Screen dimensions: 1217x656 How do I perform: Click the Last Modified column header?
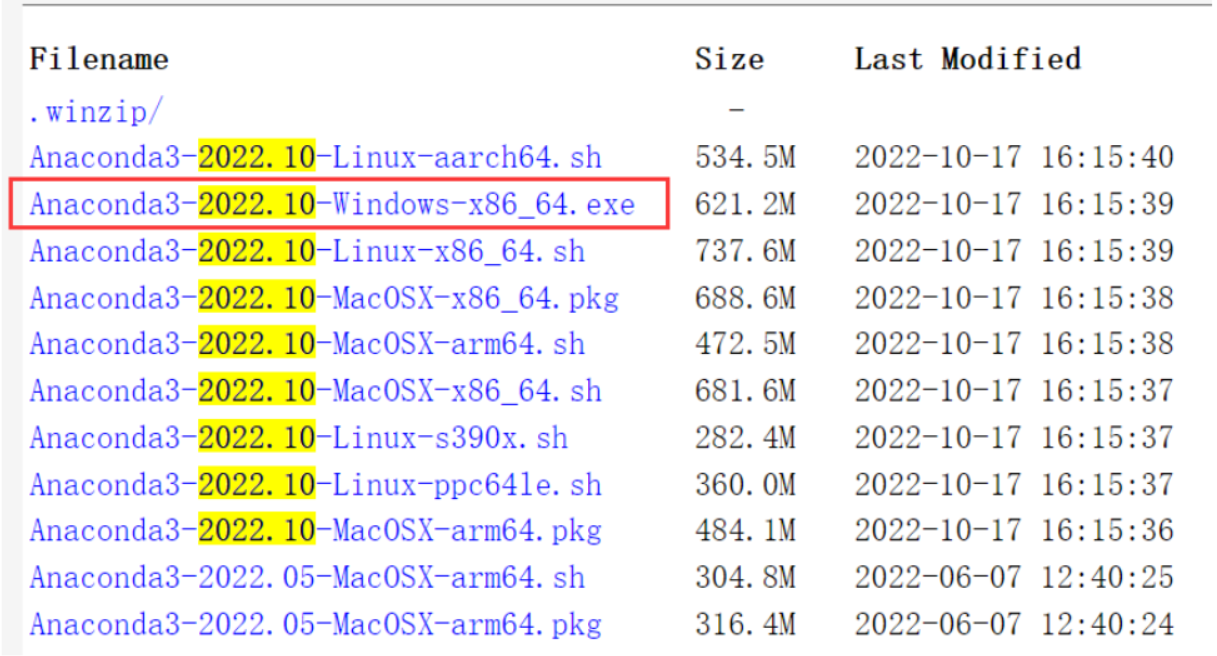(968, 59)
